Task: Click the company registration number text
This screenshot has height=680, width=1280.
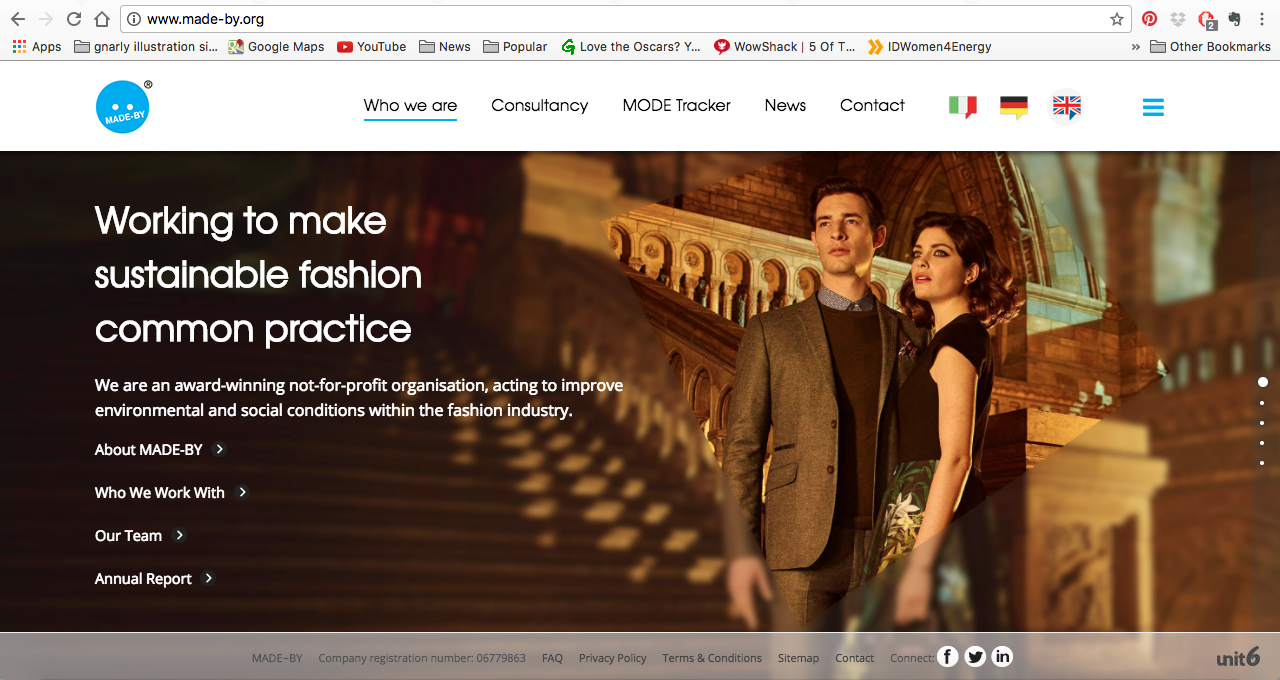Action: coord(422,658)
